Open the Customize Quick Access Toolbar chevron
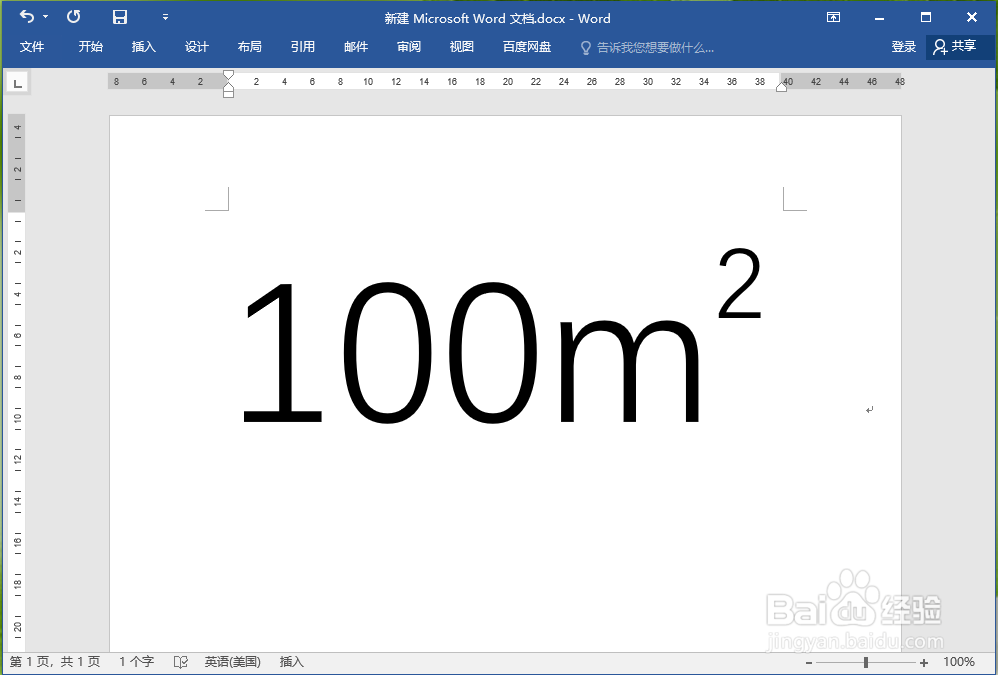Viewport: 998px width, 675px height. (165, 17)
